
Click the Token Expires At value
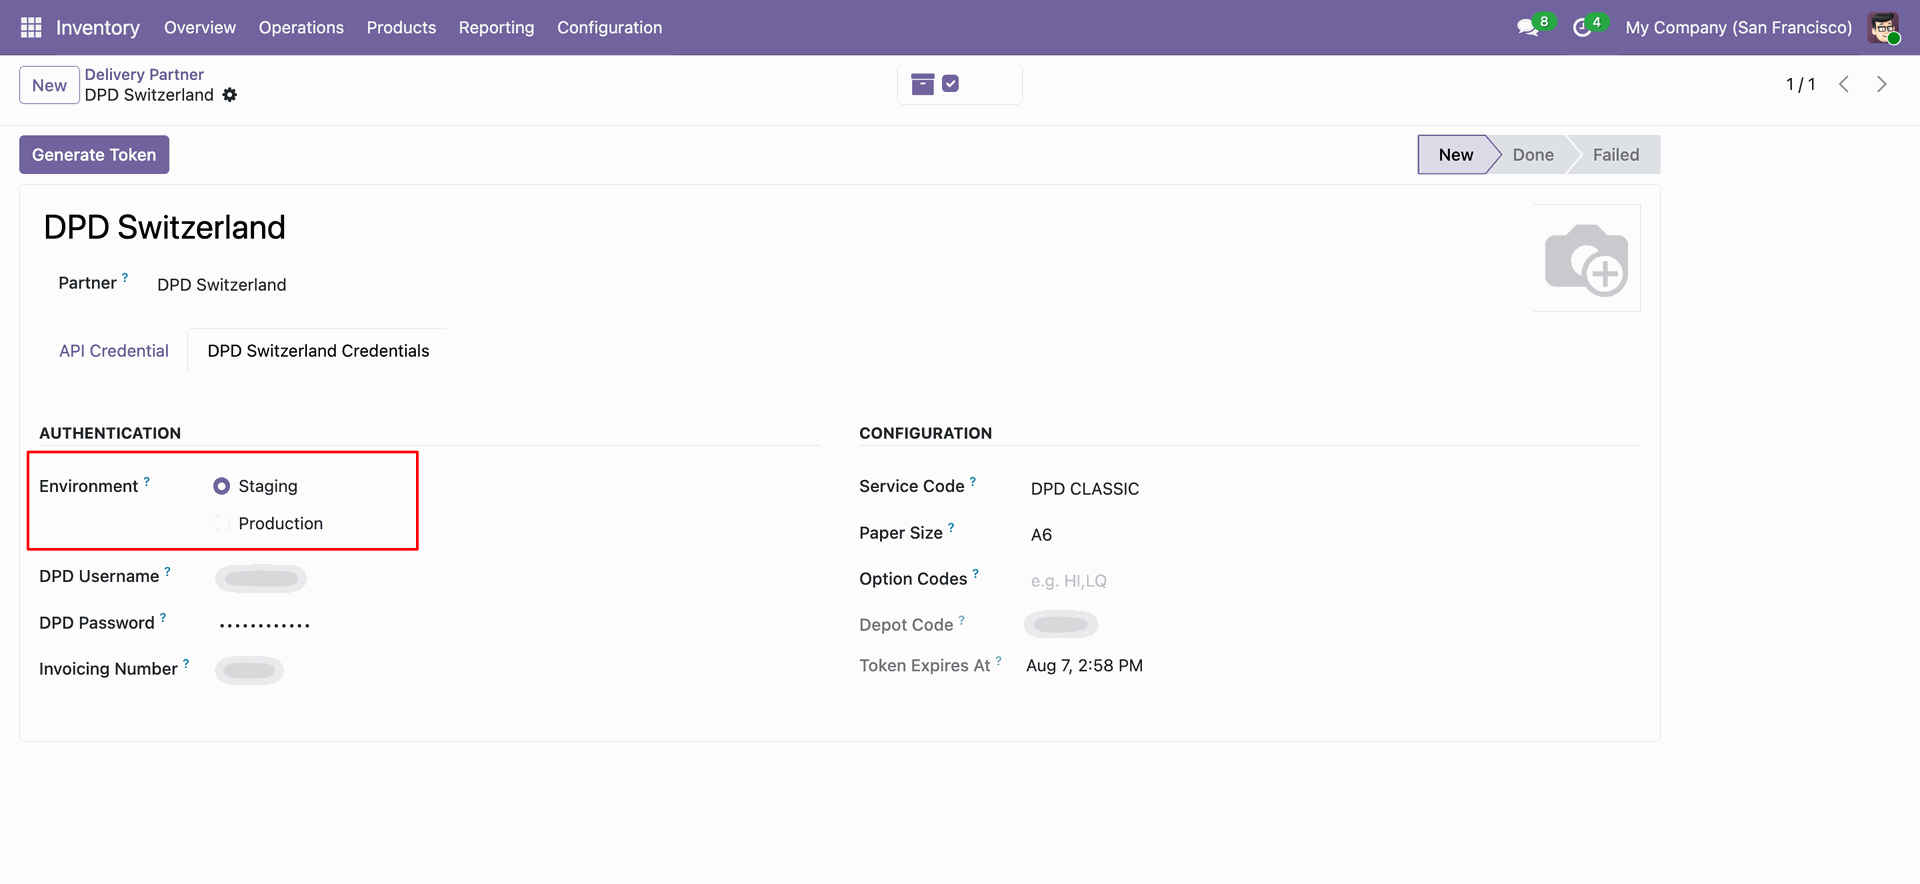click(1084, 666)
